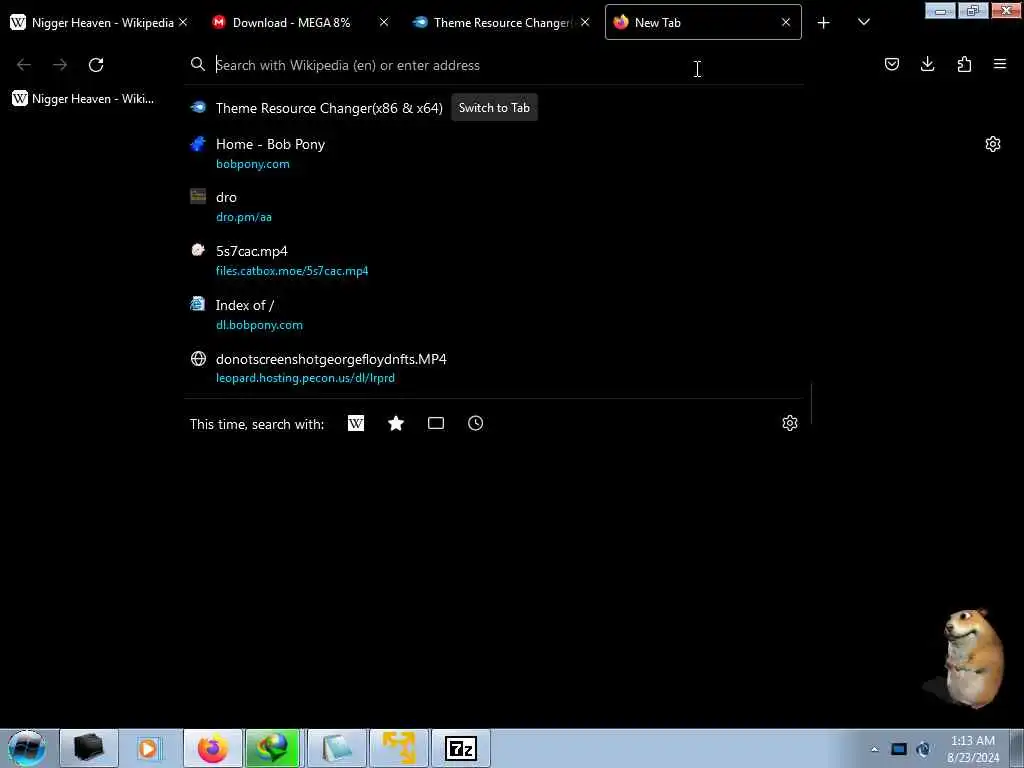This screenshot has height=768, width=1024.
Task: Open the leopard.hosting.pecon.us MP4 suggestion
Action: point(494,368)
